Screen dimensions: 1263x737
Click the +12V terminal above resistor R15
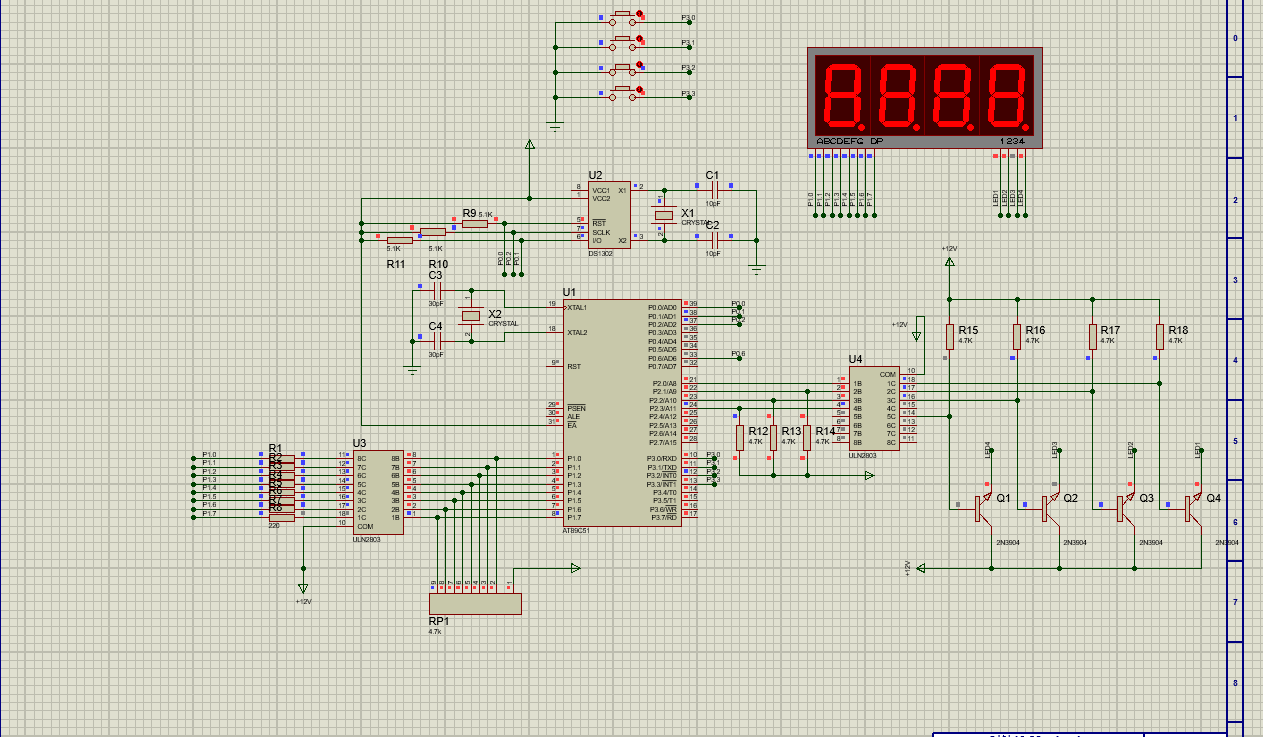click(x=949, y=261)
